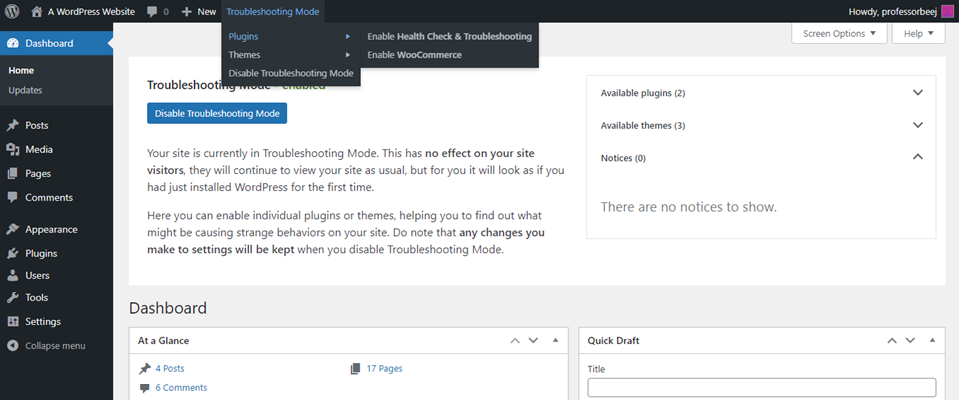959x400 pixels.
Task: Open Posts from the sidebar
Action: coord(37,126)
